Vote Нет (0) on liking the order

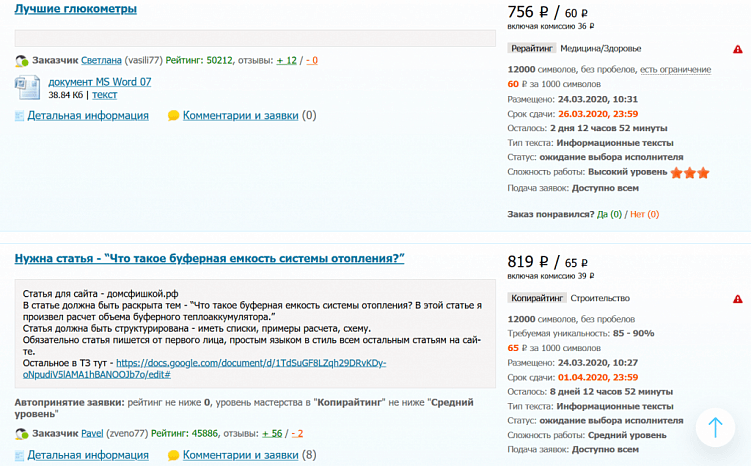click(x=644, y=214)
